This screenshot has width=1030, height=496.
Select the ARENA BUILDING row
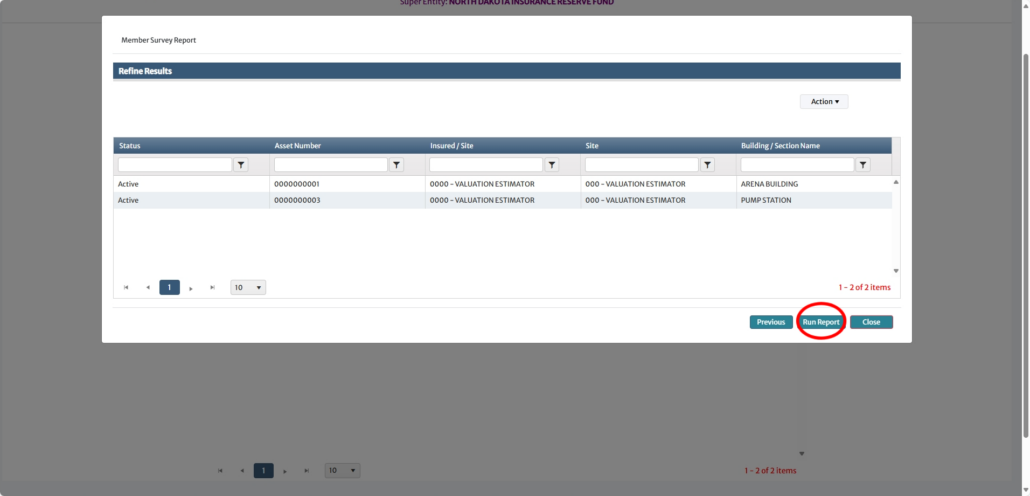(500, 185)
